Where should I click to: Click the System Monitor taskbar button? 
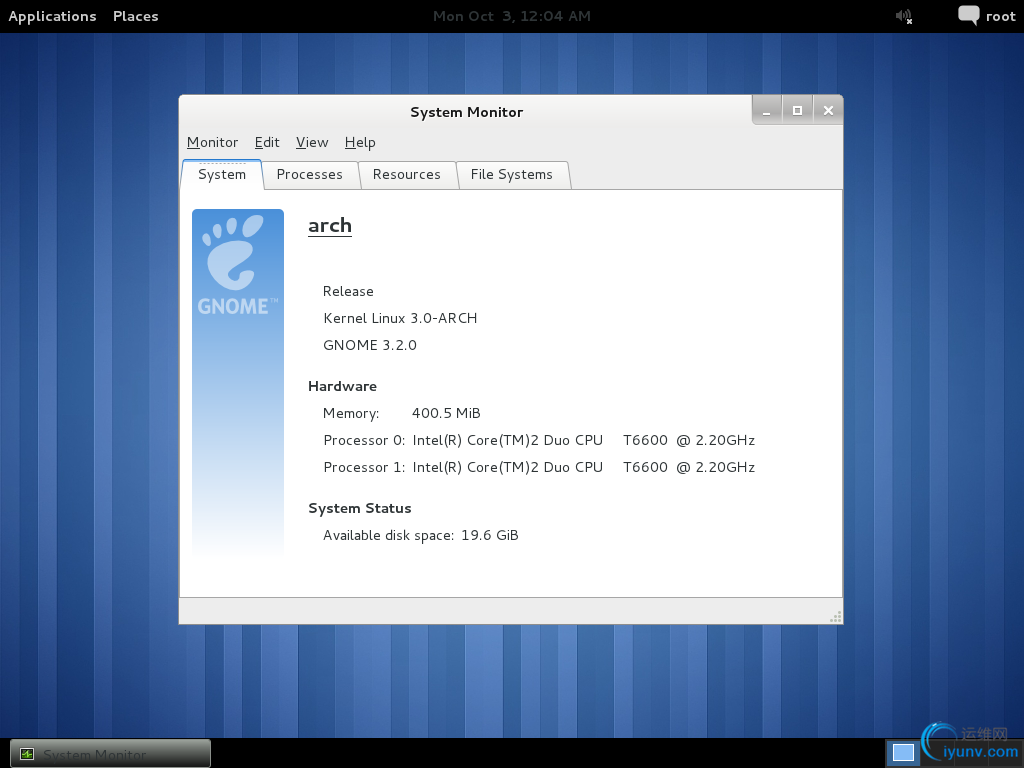[x=110, y=754]
